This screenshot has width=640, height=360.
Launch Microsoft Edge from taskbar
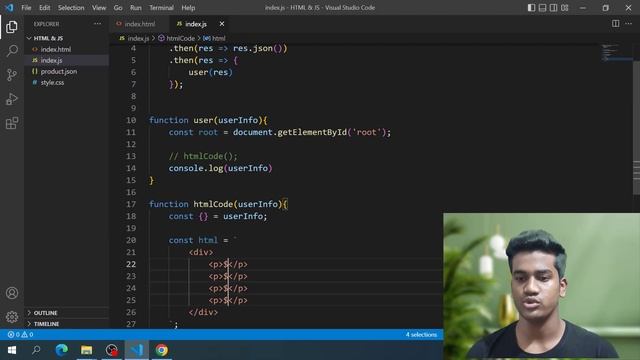[62, 350]
